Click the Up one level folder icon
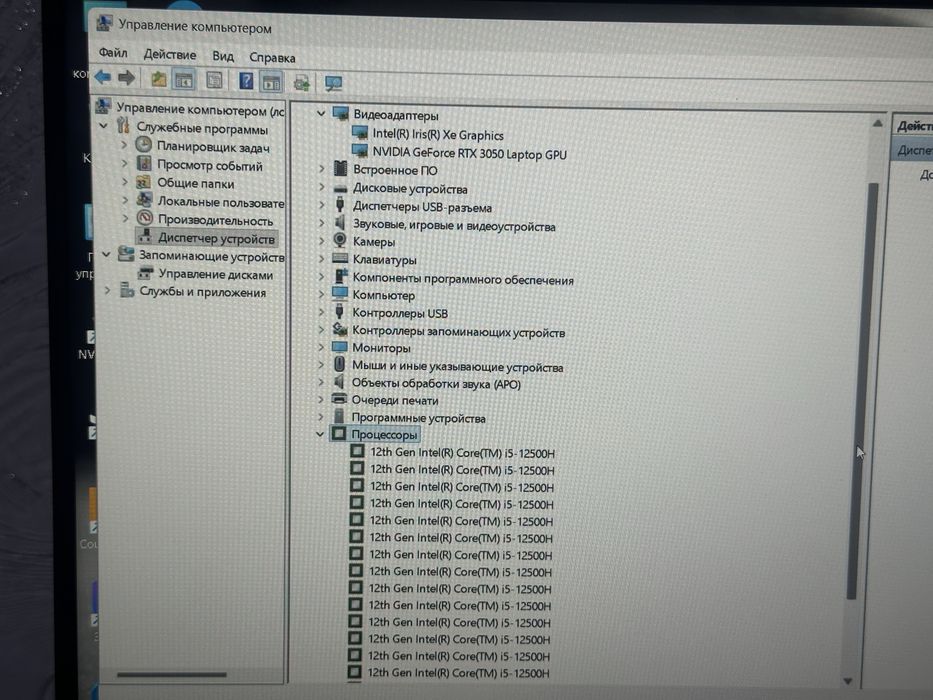The image size is (933, 700). pos(158,79)
